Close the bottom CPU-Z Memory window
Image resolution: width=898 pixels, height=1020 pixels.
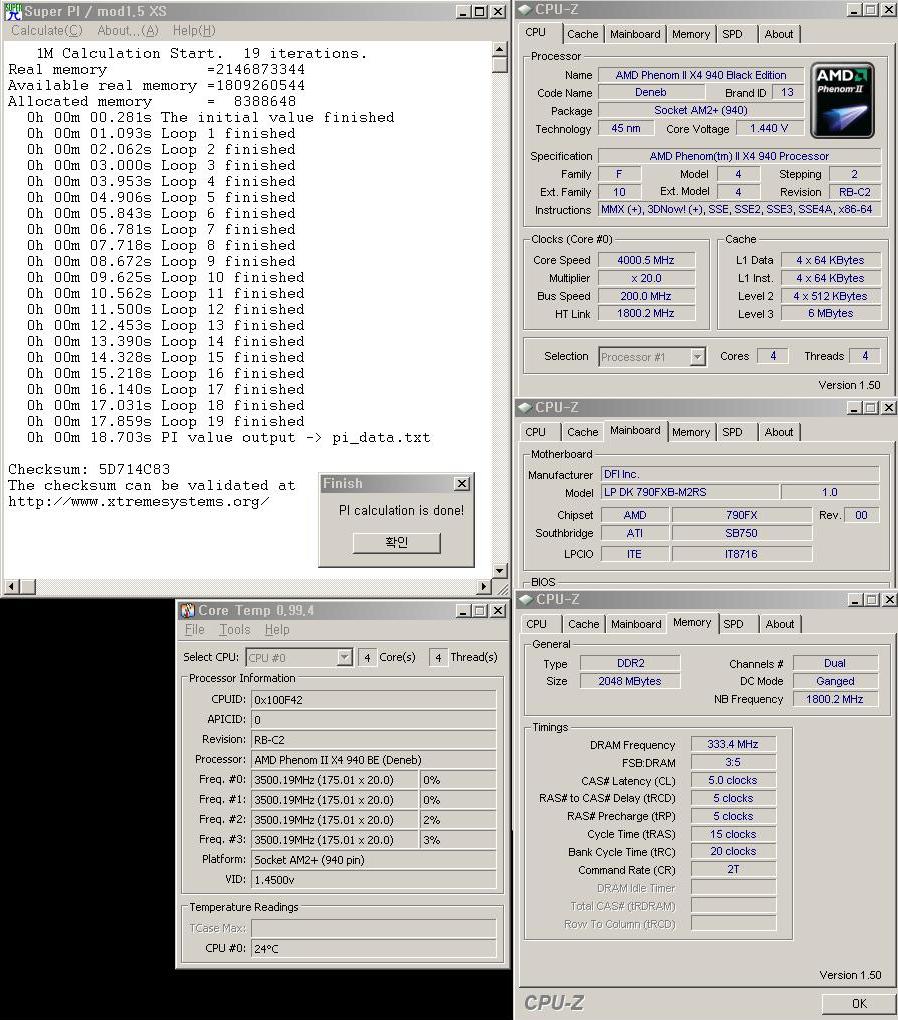pos(889,599)
